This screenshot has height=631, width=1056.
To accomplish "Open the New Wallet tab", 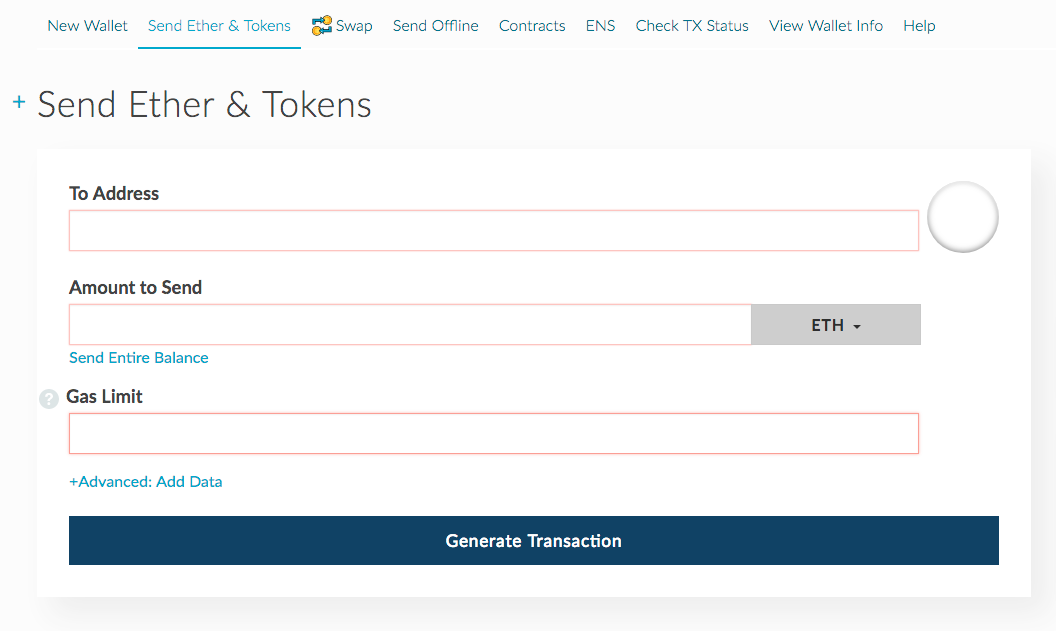I will click(87, 26).
